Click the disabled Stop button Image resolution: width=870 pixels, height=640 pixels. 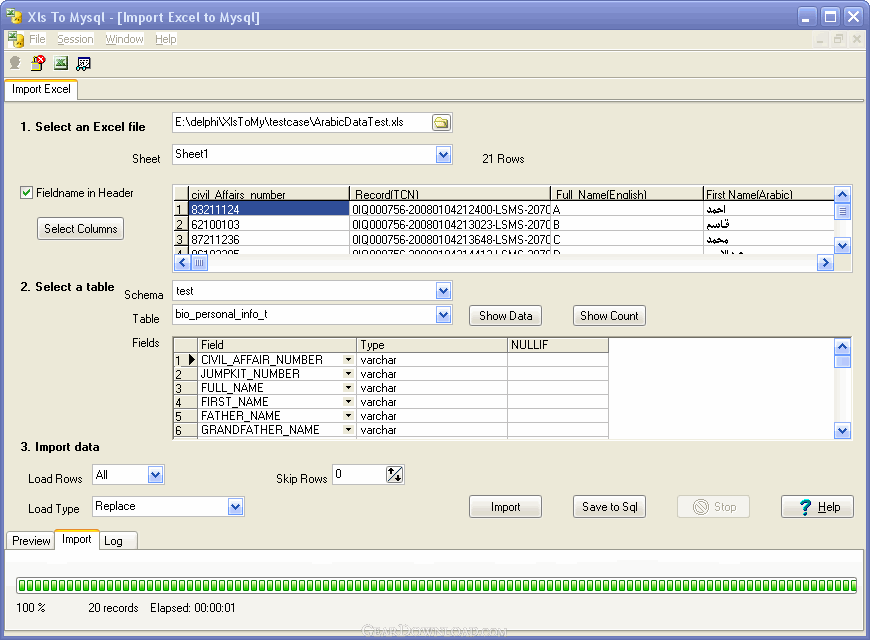click(713, 507)
